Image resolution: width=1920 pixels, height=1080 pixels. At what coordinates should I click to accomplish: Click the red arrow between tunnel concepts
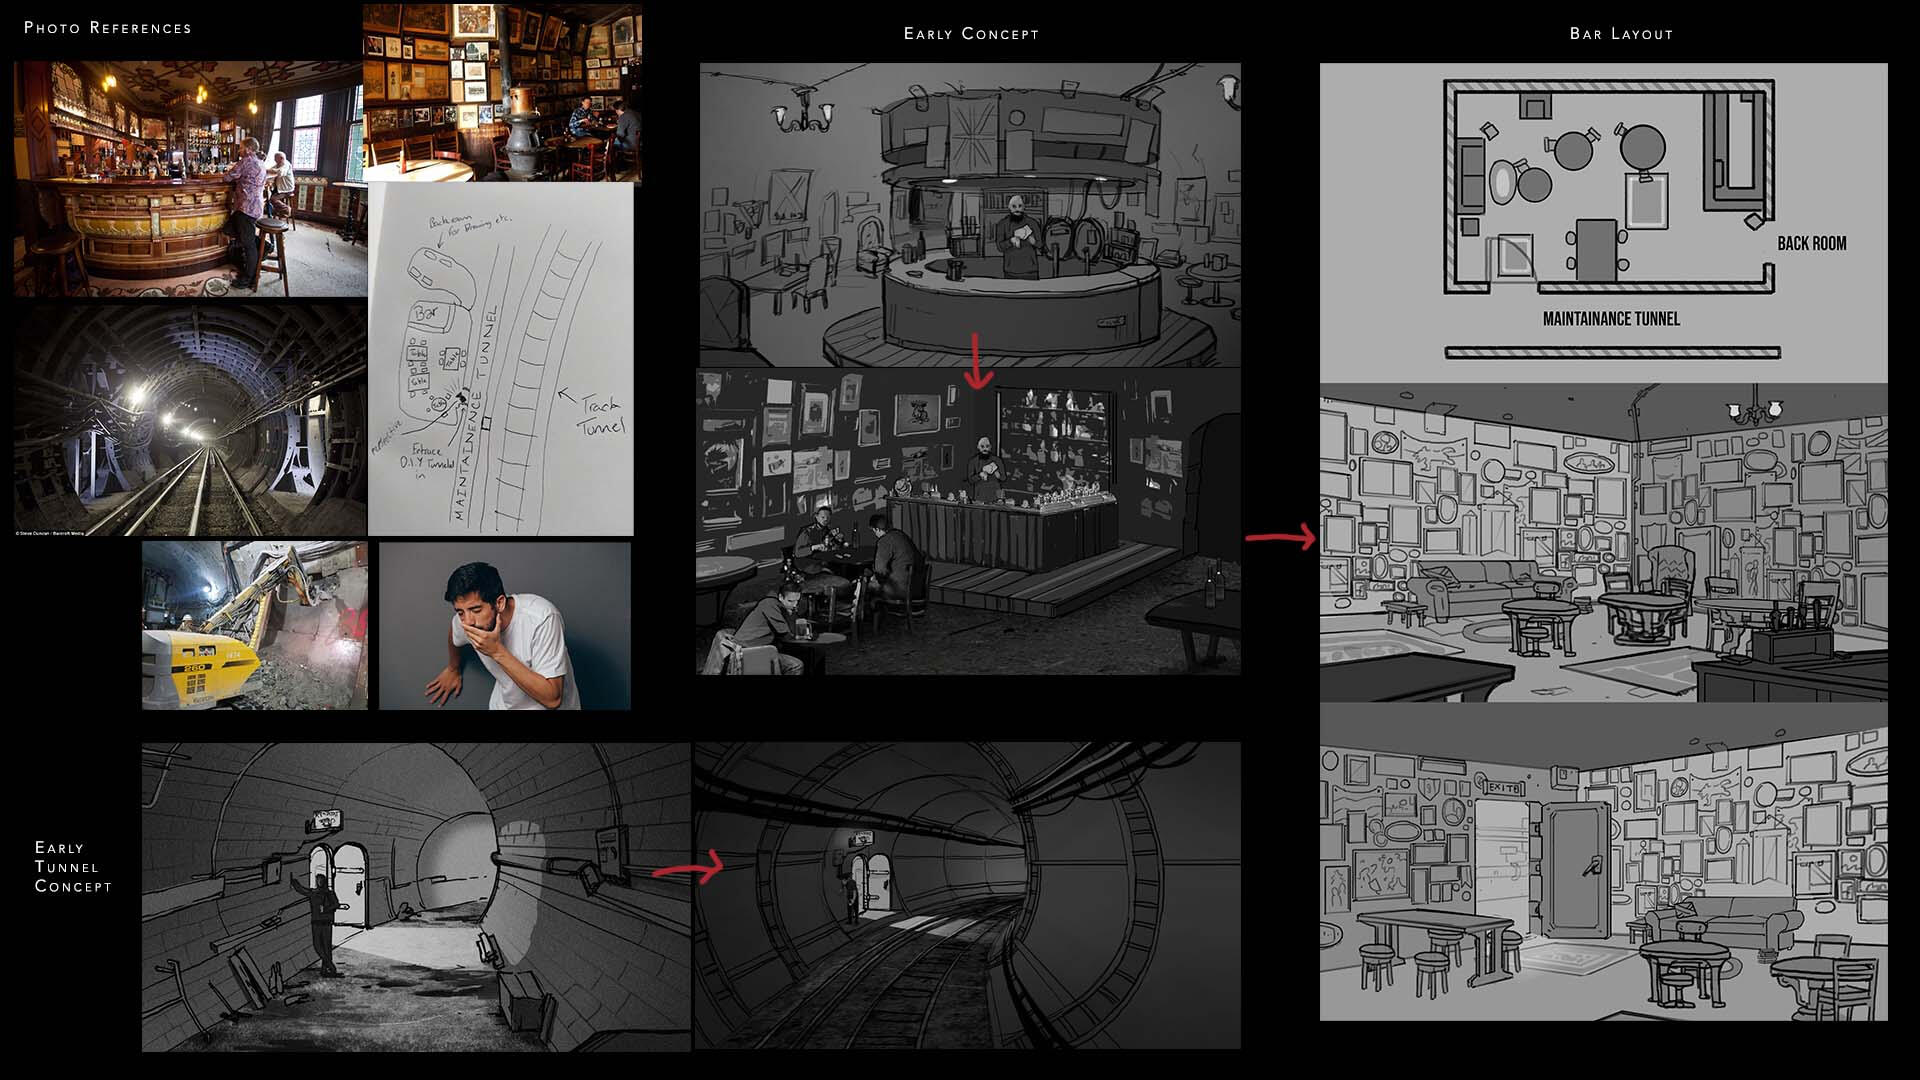[x=688, y=867]
